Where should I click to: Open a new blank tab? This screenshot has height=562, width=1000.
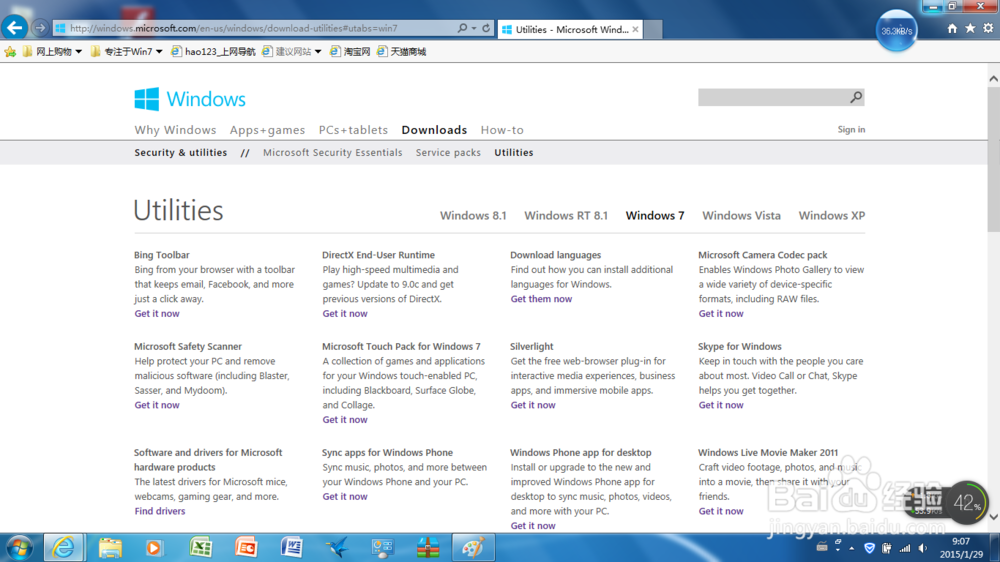(x=653, y=29)
